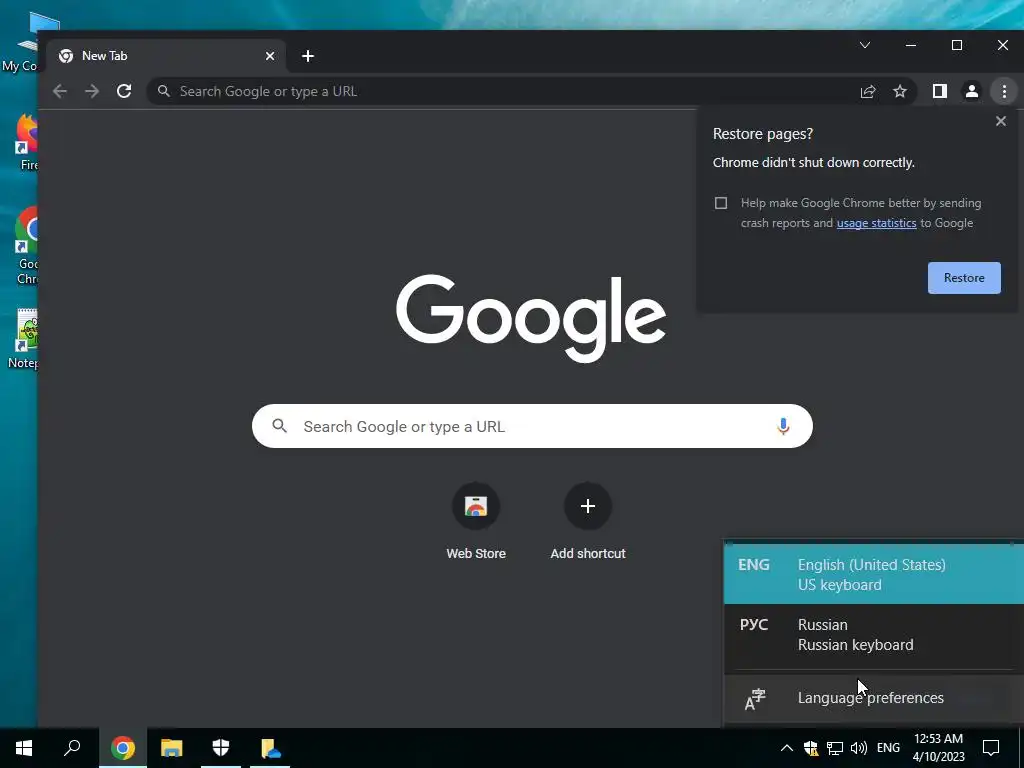Open Language preferences
1024x768 pixels.
pos(874,698)
